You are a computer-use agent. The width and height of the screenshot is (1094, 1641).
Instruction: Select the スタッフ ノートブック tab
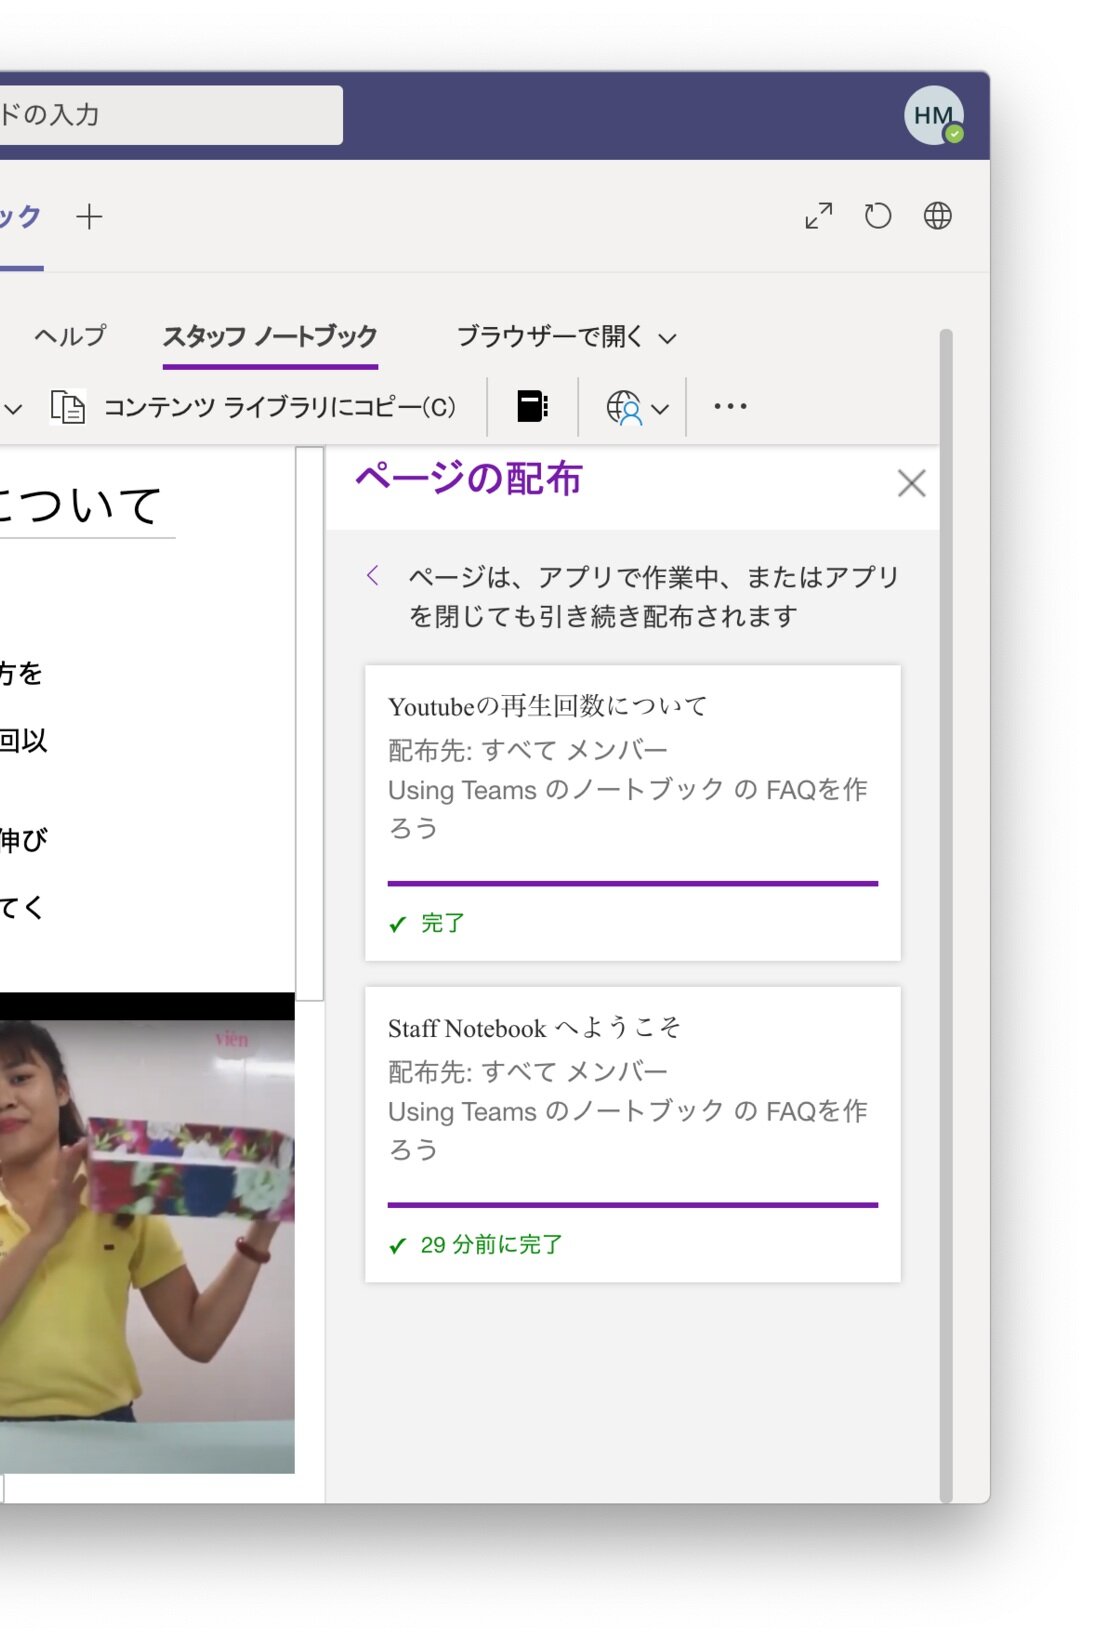[x=270, y=337]
